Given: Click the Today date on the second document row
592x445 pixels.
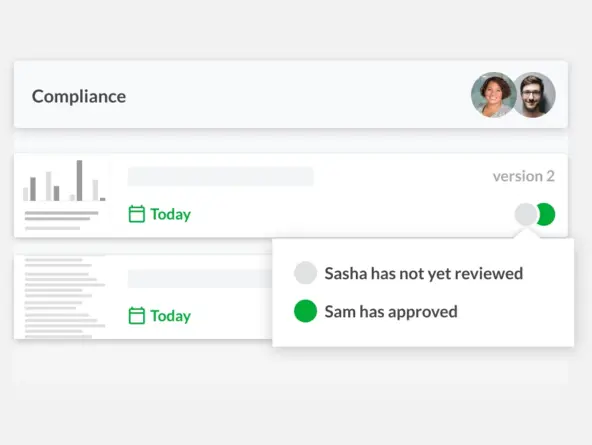Looking at the screenshot, I should pyautogui.click(x=171, y=316).
